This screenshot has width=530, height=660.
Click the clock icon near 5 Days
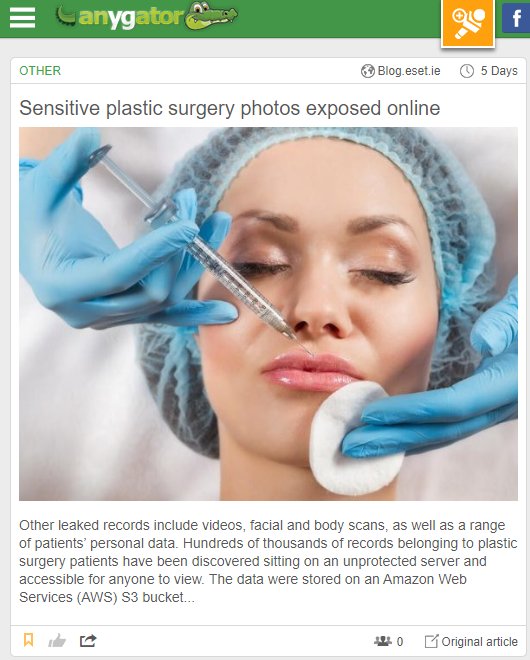[466, 71]
